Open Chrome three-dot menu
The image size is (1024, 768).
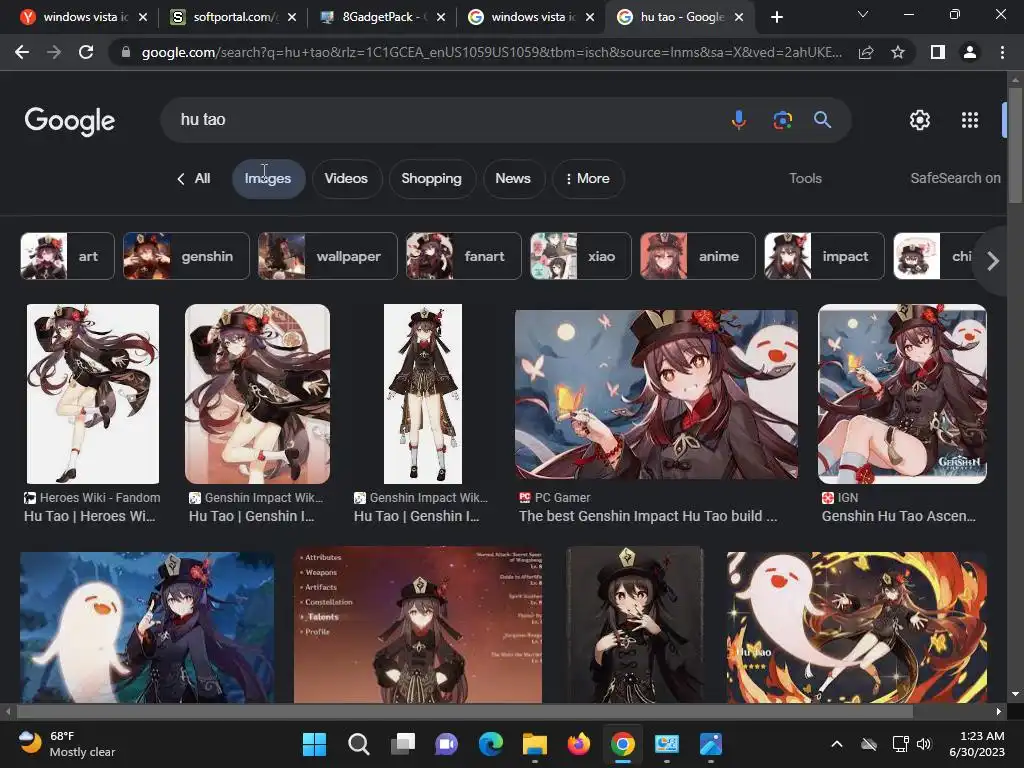pos(1002,52)
